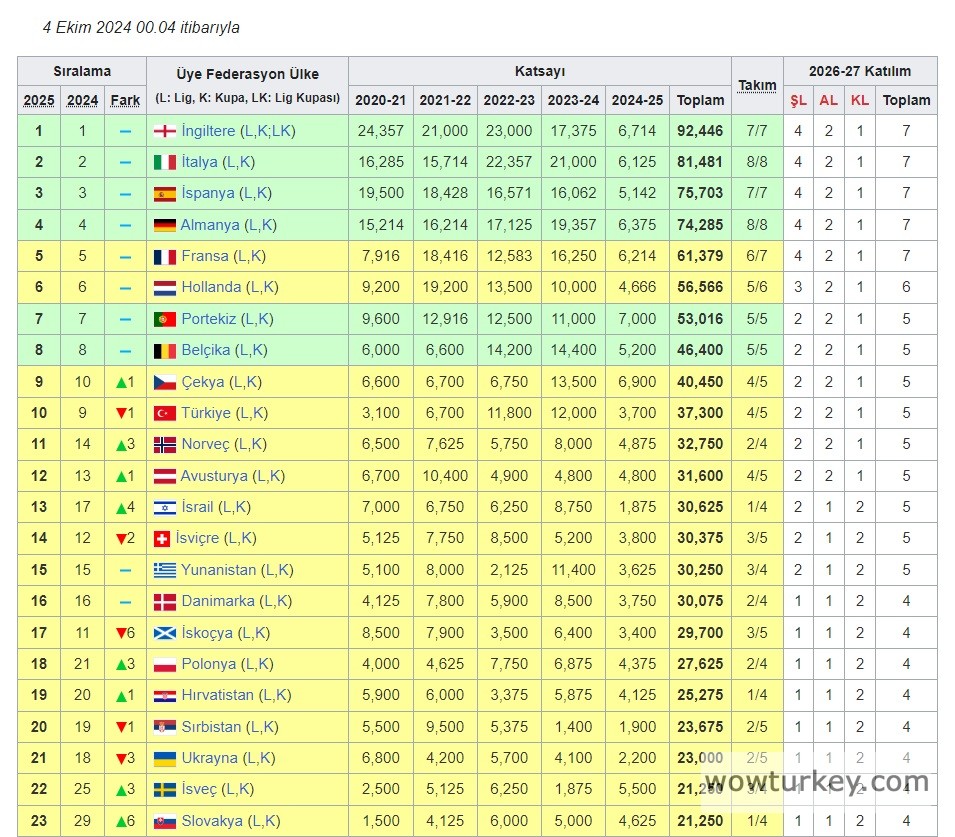Click the Fark column header
Viewport: 955px width, 837px height.
(x=125, y=100)
